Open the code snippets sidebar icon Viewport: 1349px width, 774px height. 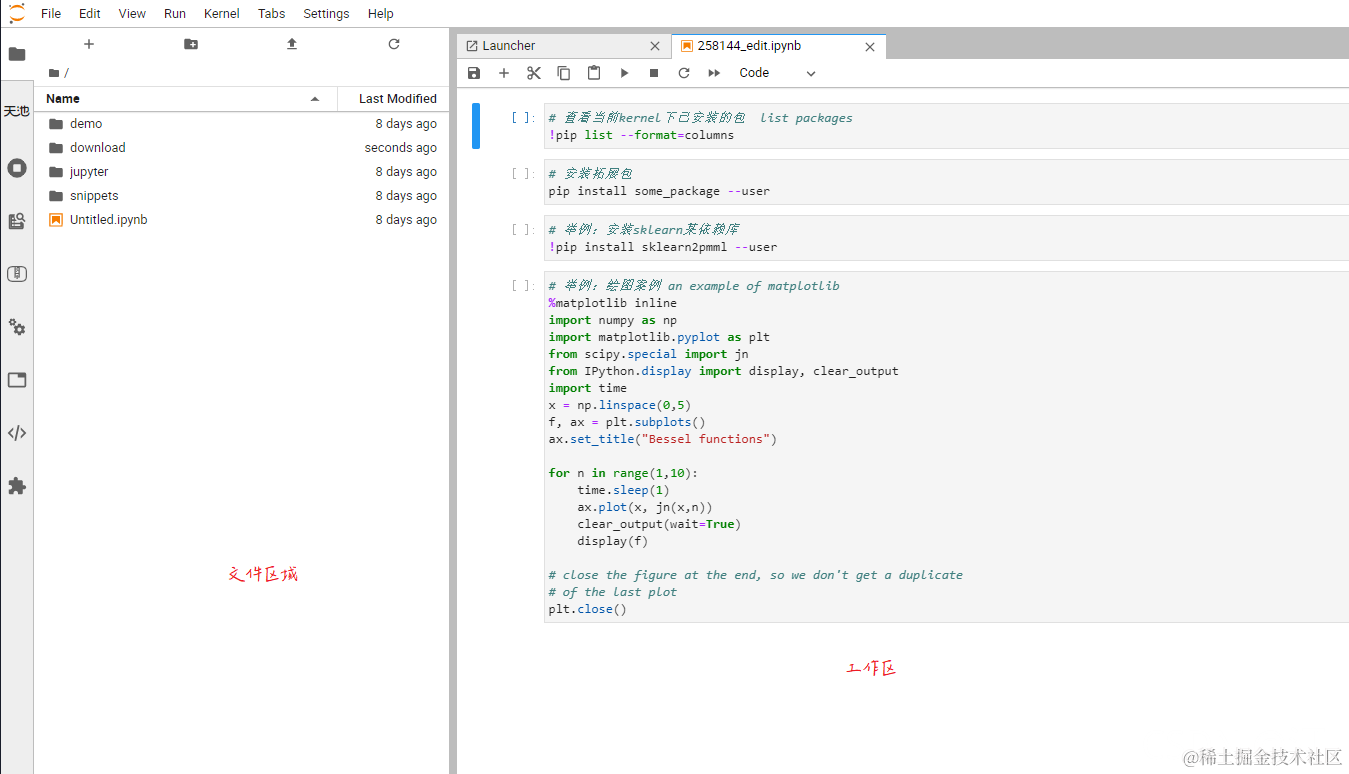click(x=17, y=433)
